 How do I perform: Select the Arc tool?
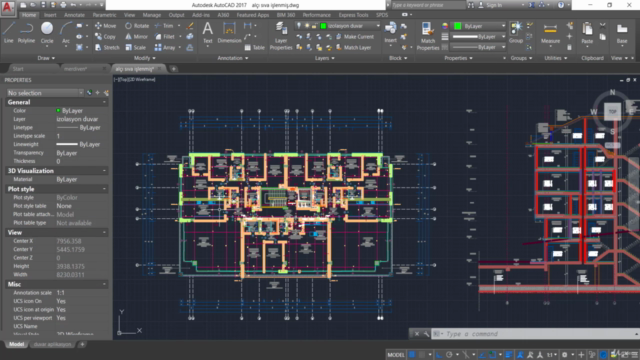tap(65, 32)
